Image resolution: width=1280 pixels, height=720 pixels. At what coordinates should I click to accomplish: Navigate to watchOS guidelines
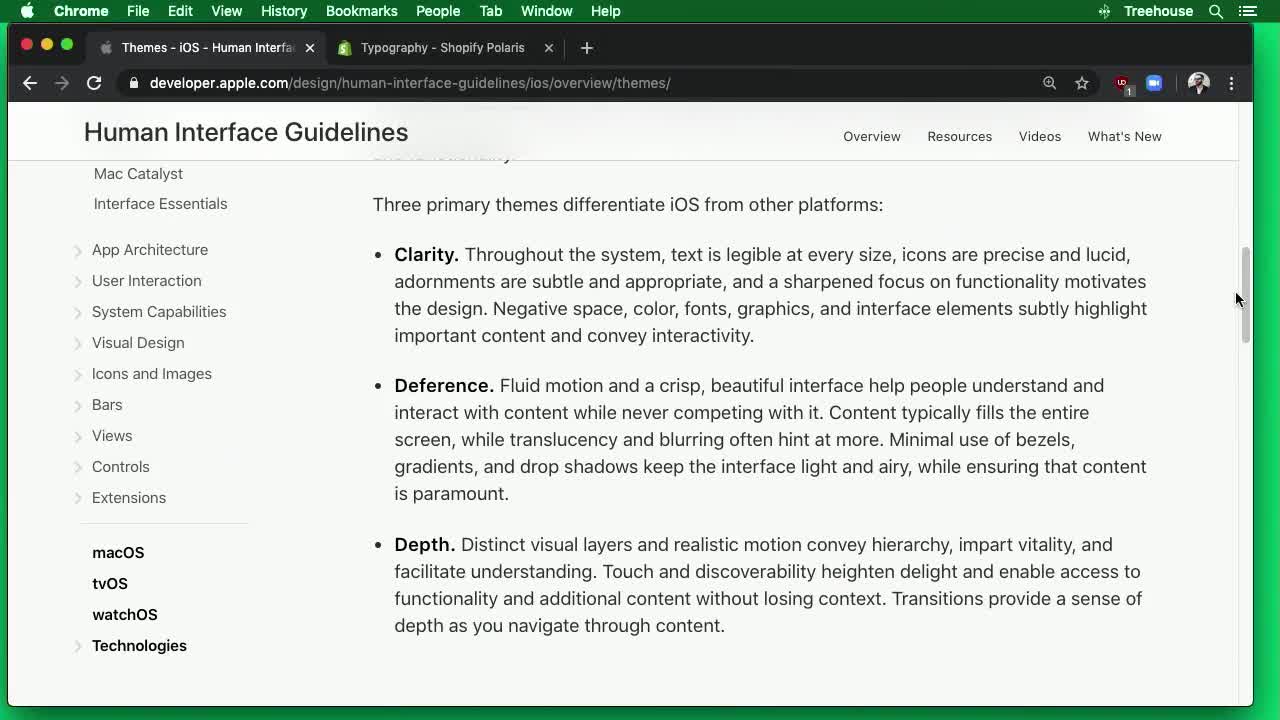(124, 614)
